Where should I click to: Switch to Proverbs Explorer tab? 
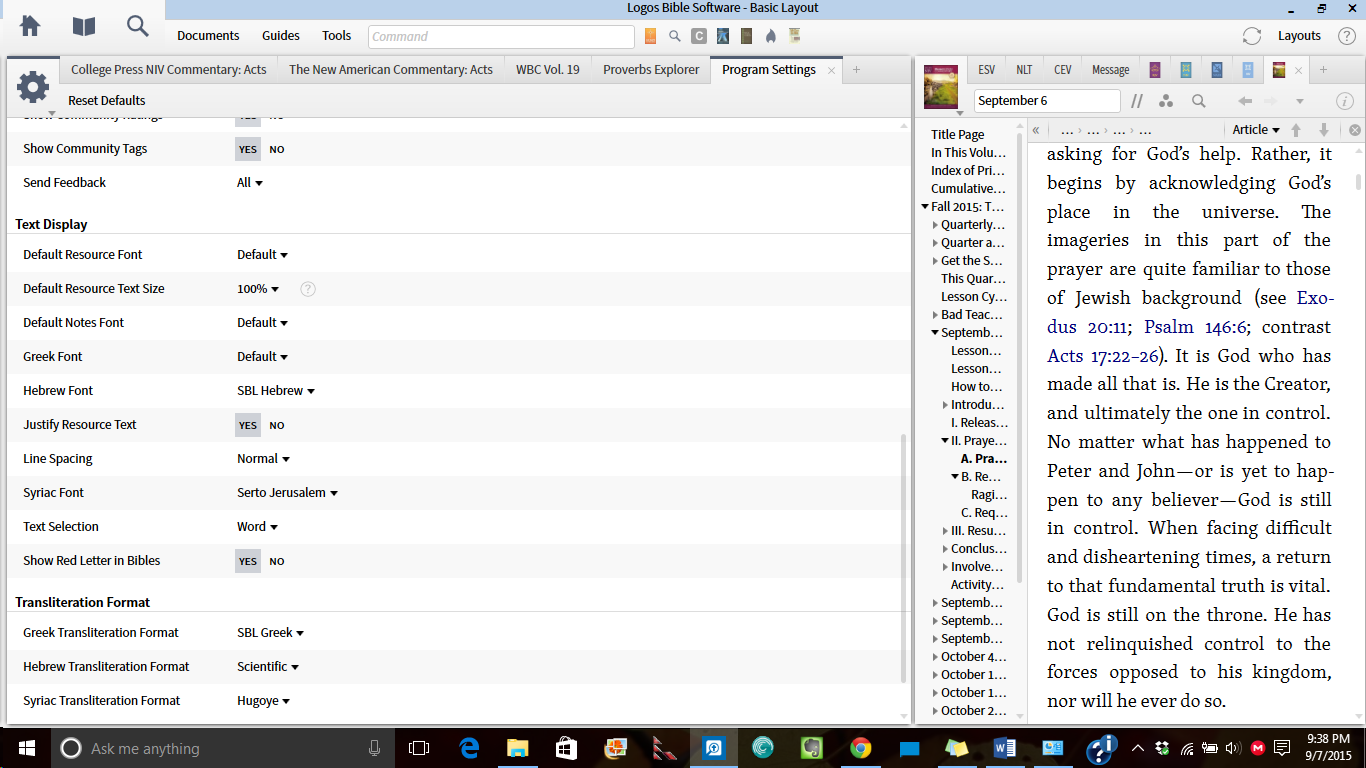point(651,70)
